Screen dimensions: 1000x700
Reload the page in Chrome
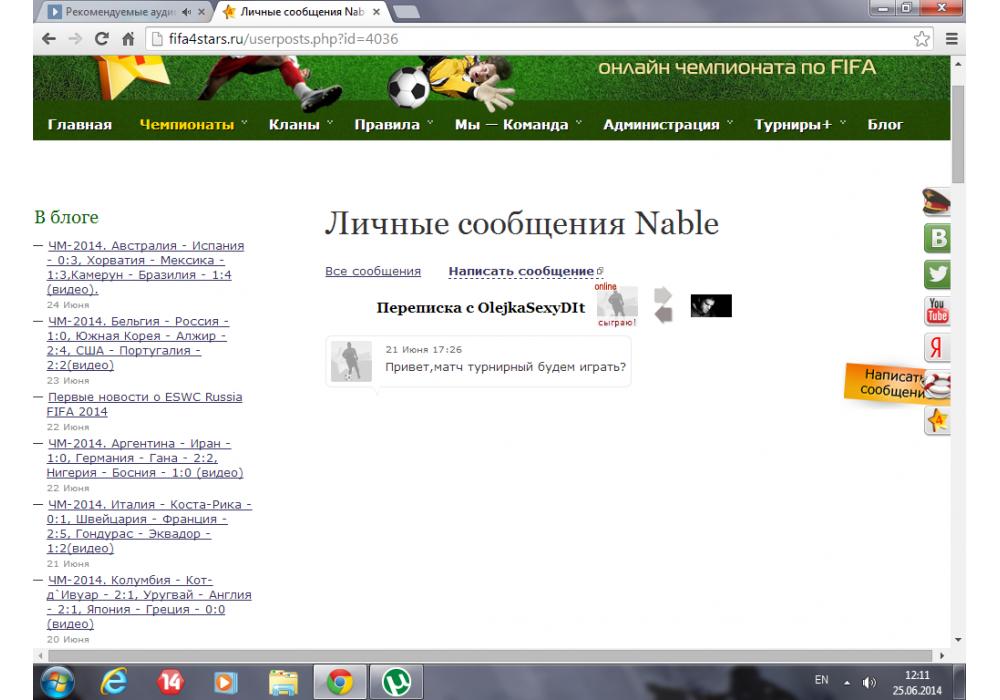click(101, 39)
